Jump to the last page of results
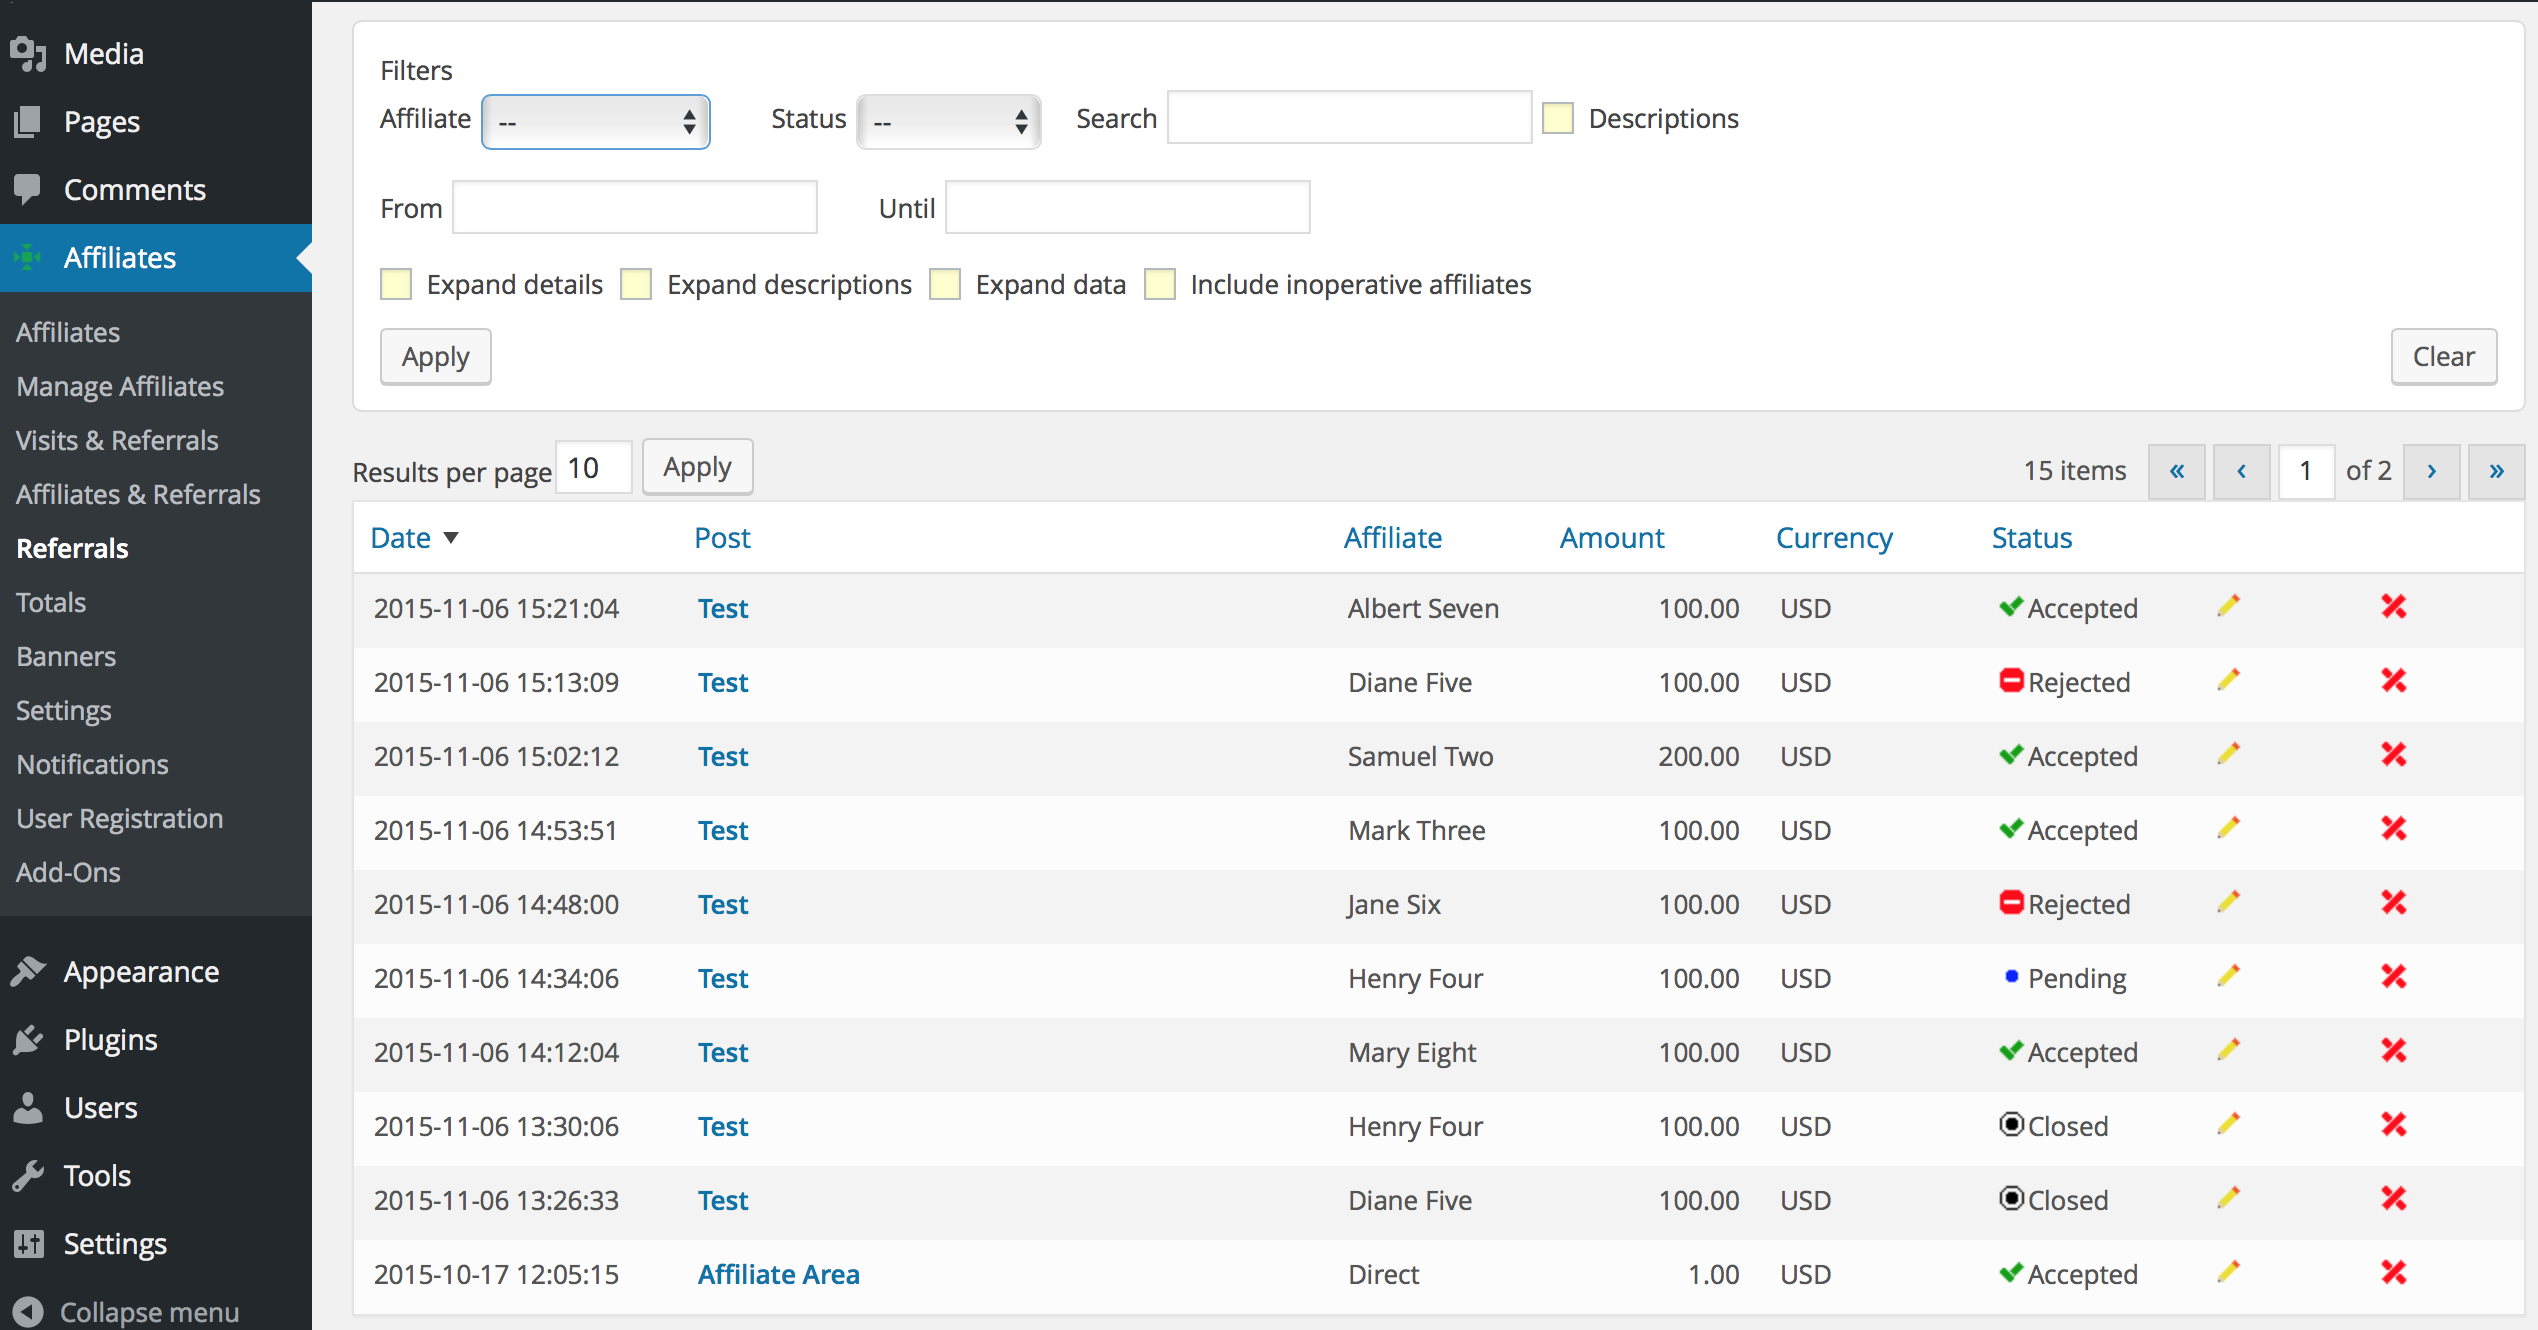This screenshot has width=2538, height=1330. pos(2497,471)
